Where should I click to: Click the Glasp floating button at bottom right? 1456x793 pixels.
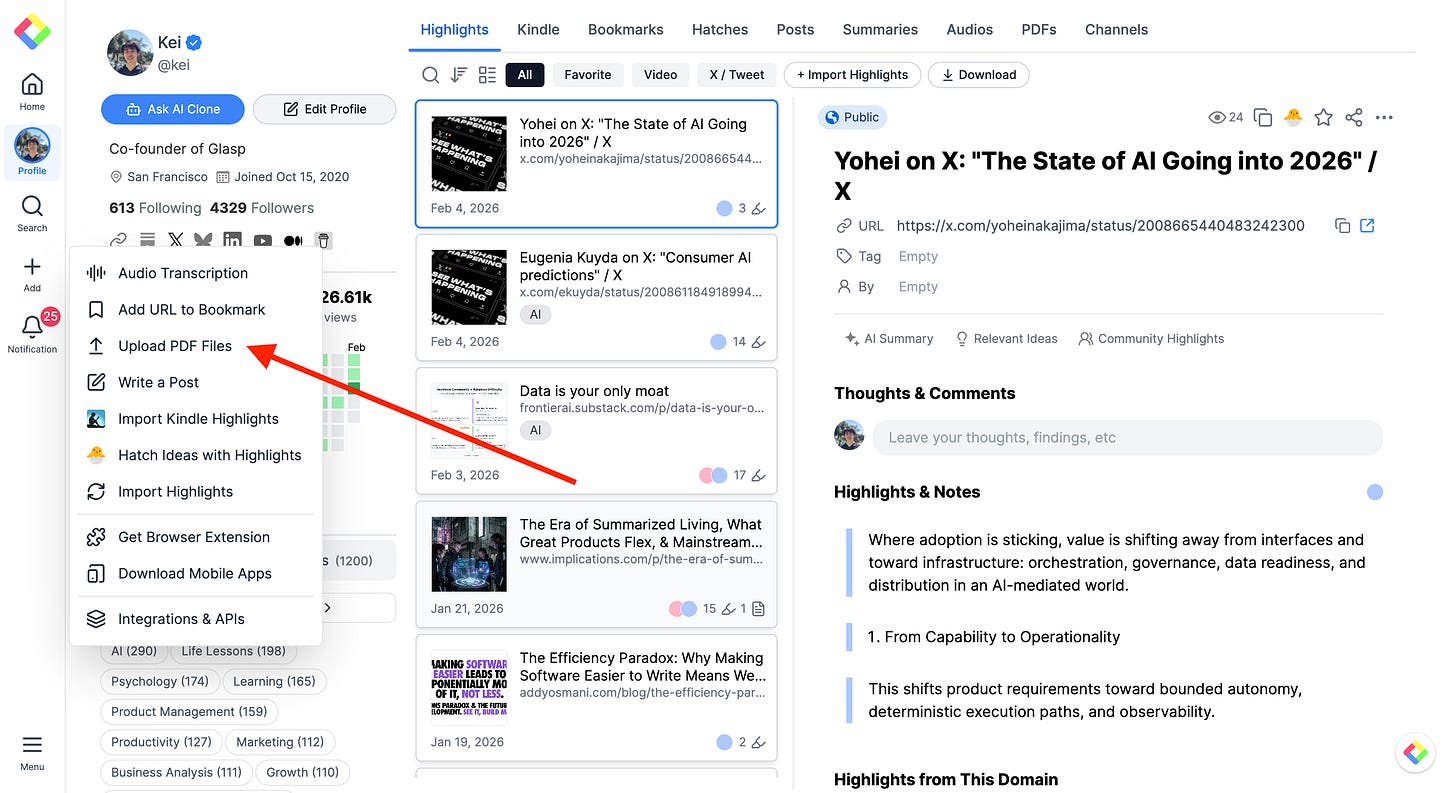[x=1415, y=753]
